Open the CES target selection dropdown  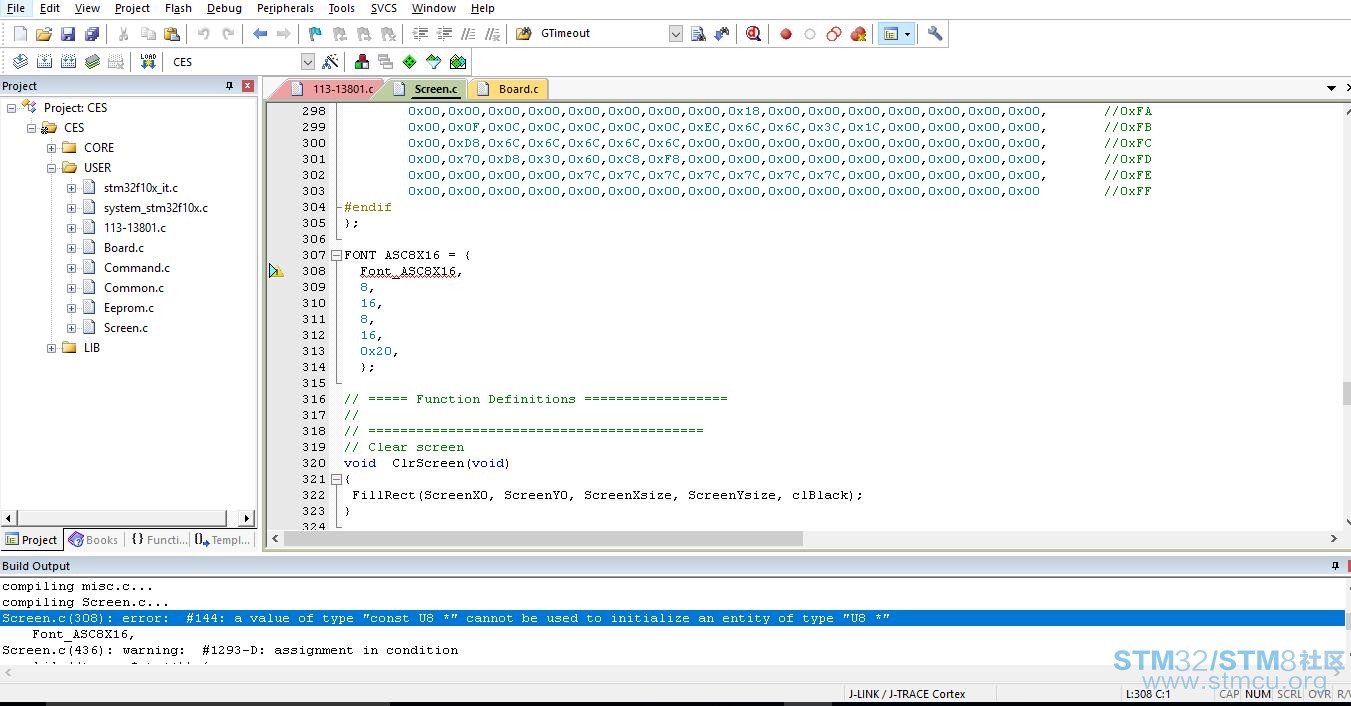[x=308, y=62]
